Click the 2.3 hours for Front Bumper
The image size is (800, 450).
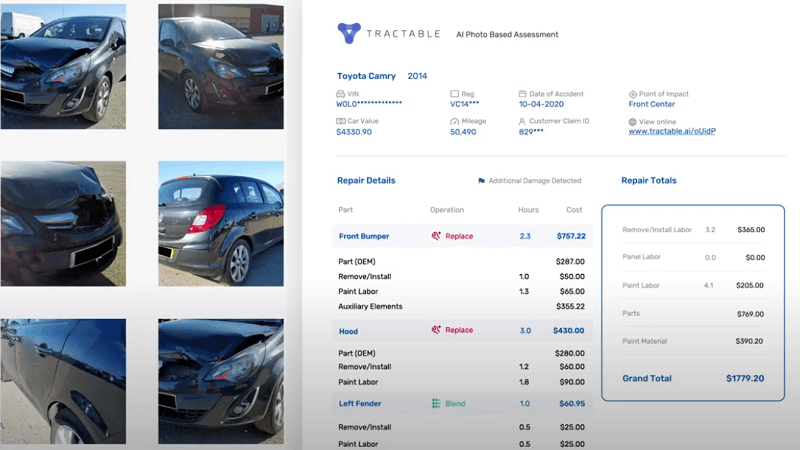pyautogui.click(x=526, y=236)
